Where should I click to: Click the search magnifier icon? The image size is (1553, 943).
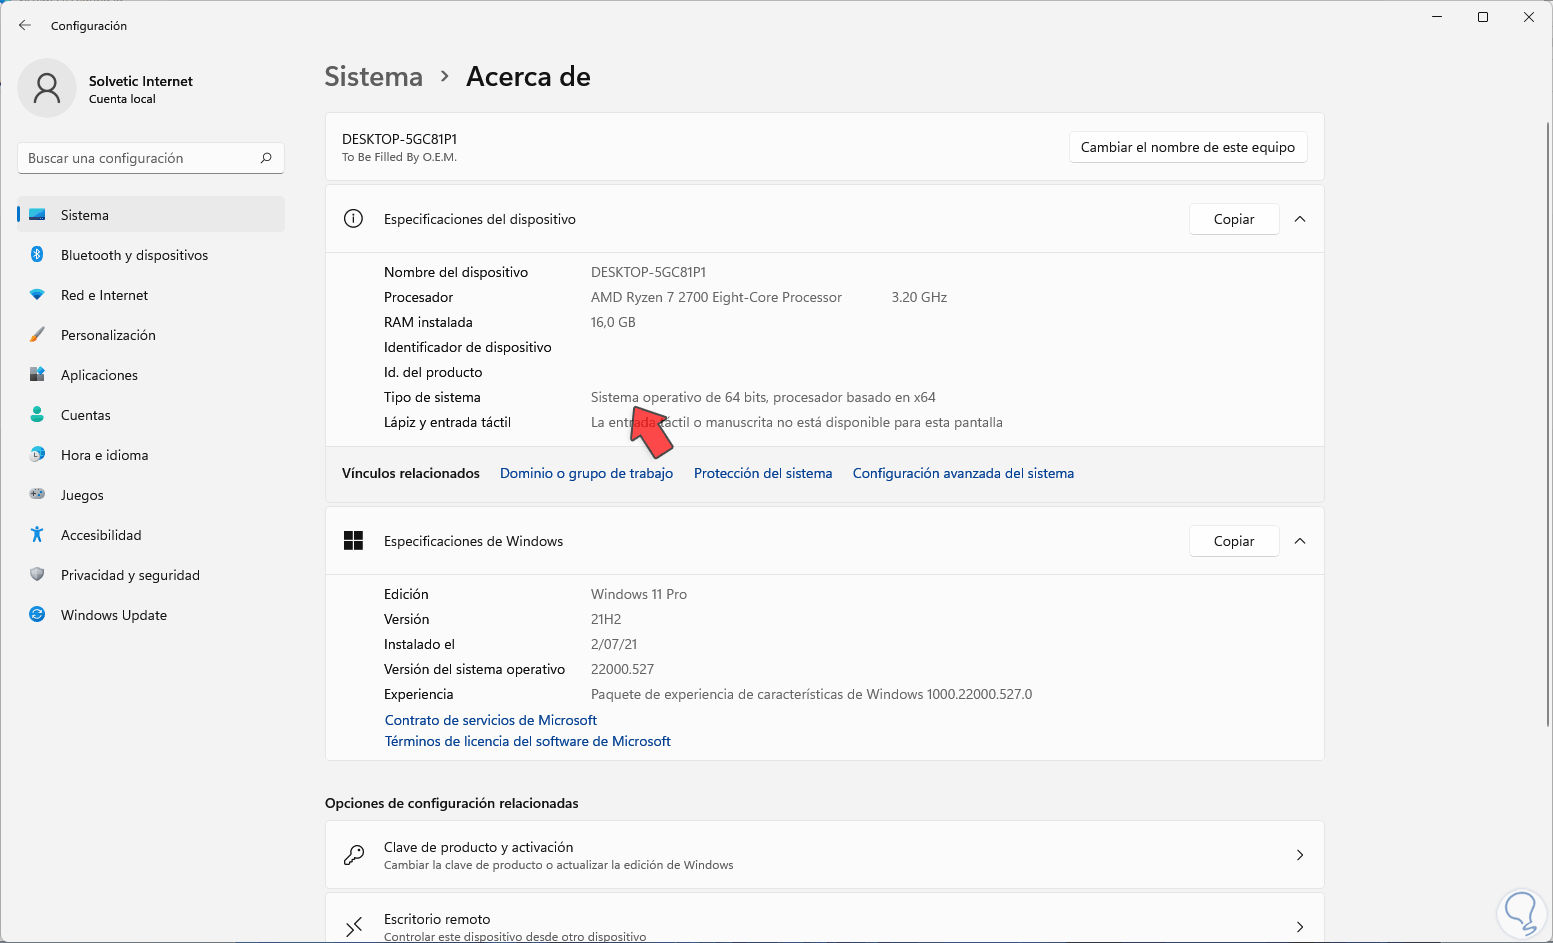[x=266, y=158]
